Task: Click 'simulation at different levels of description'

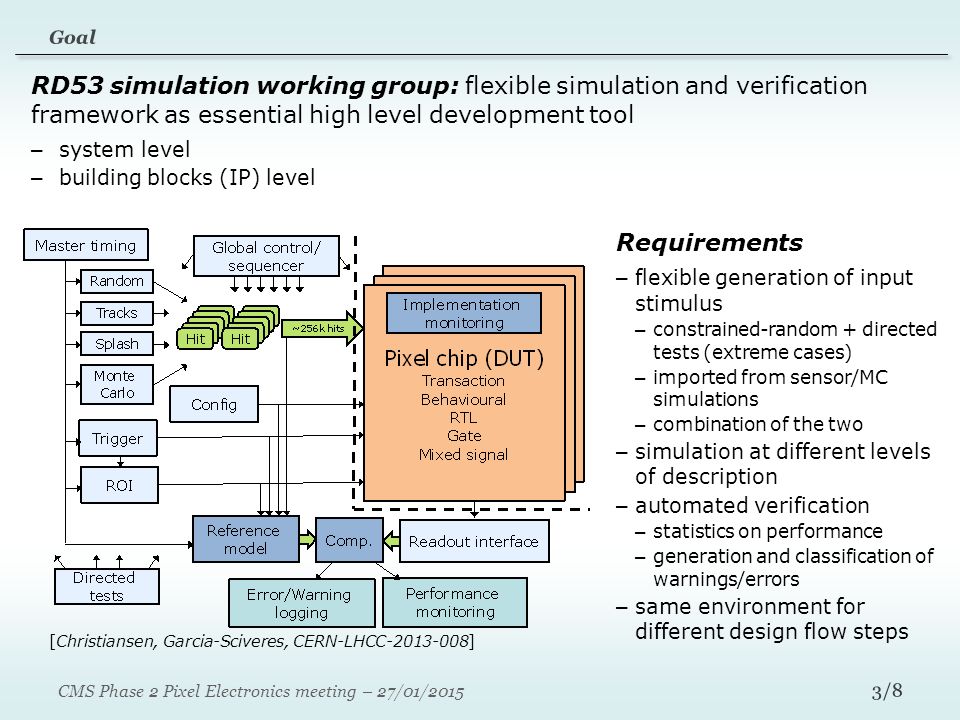Action: pyautogui.click(x=782, y=464)
